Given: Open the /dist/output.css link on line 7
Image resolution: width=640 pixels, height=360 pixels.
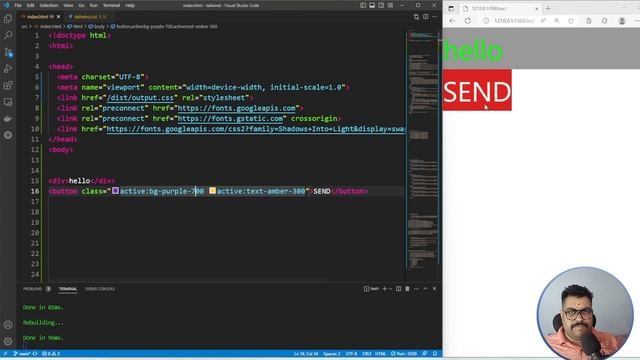Looking at the screenshot, I should [x=140, y=98].
